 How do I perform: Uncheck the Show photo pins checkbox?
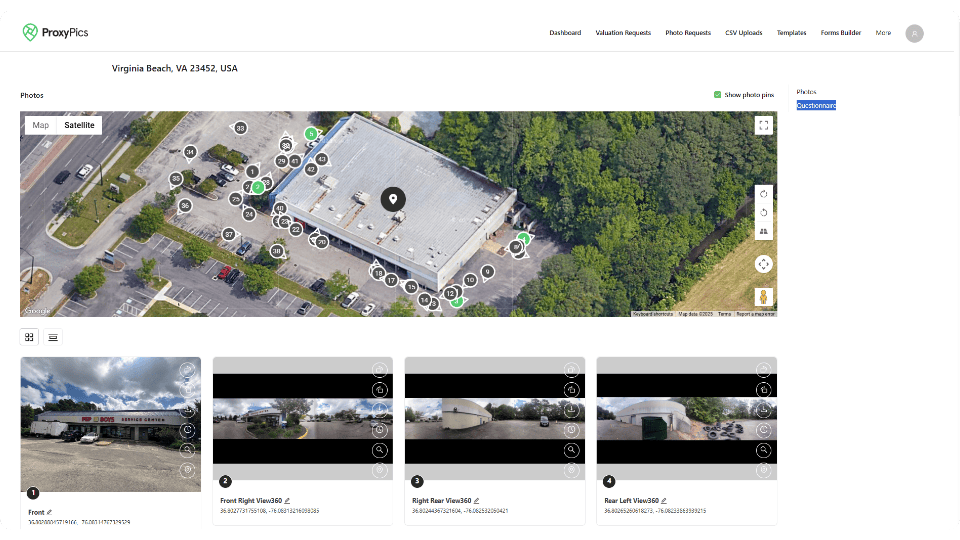click(x=718, y=95)
